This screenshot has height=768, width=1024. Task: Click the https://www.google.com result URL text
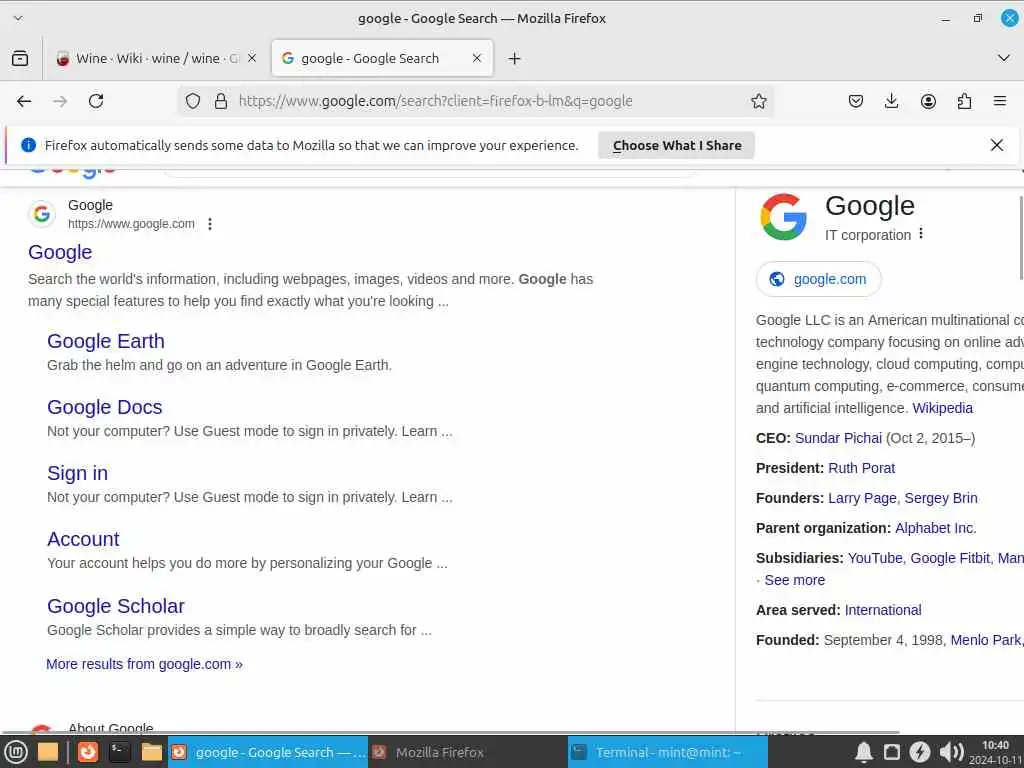[131, 224]
